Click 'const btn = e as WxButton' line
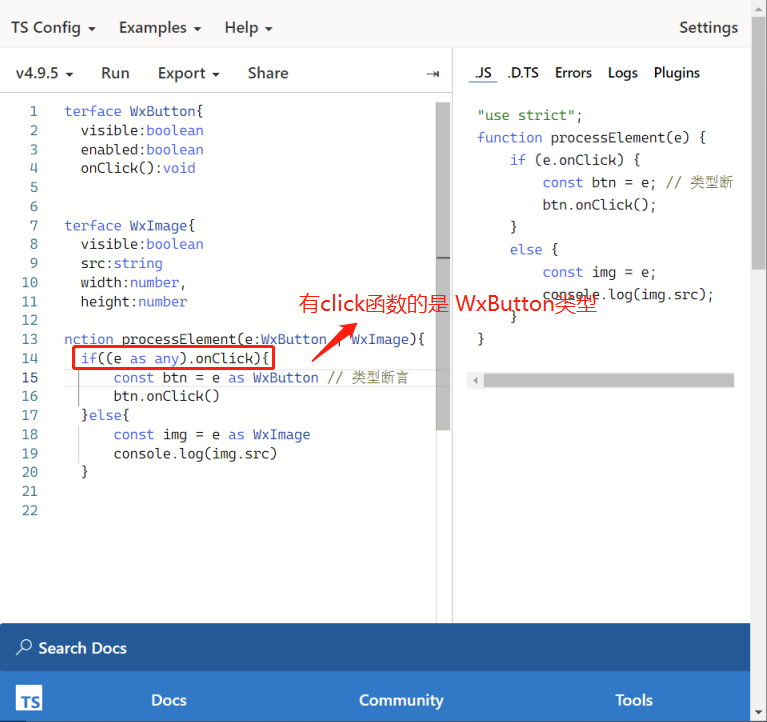This screenshot has height=722, width=767. 216,378
